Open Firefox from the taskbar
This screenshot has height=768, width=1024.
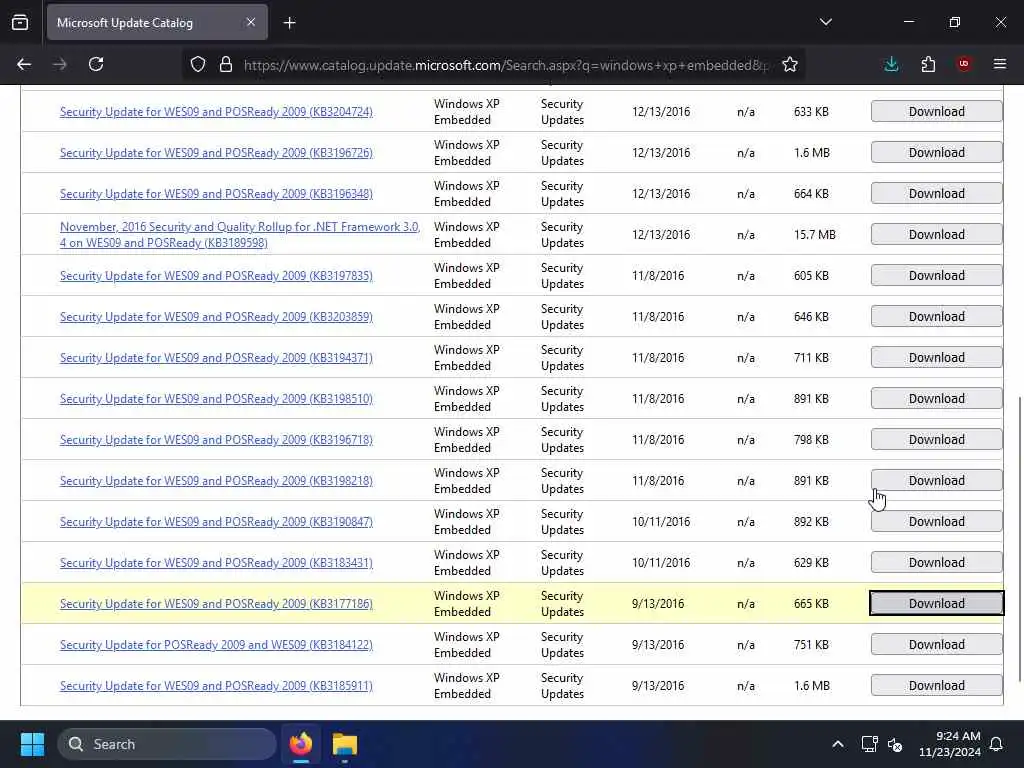tap(301, 744)
